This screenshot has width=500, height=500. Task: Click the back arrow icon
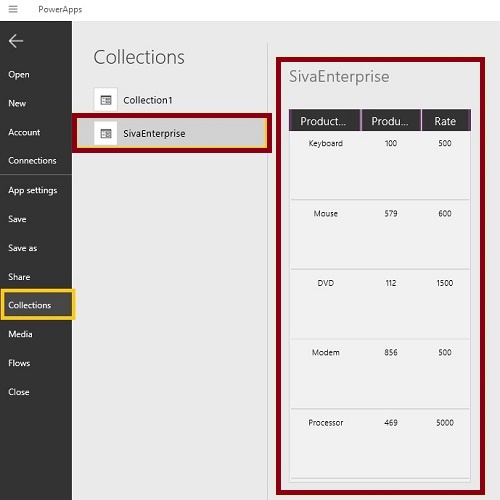pyautogui.click(x=16, y=41)
